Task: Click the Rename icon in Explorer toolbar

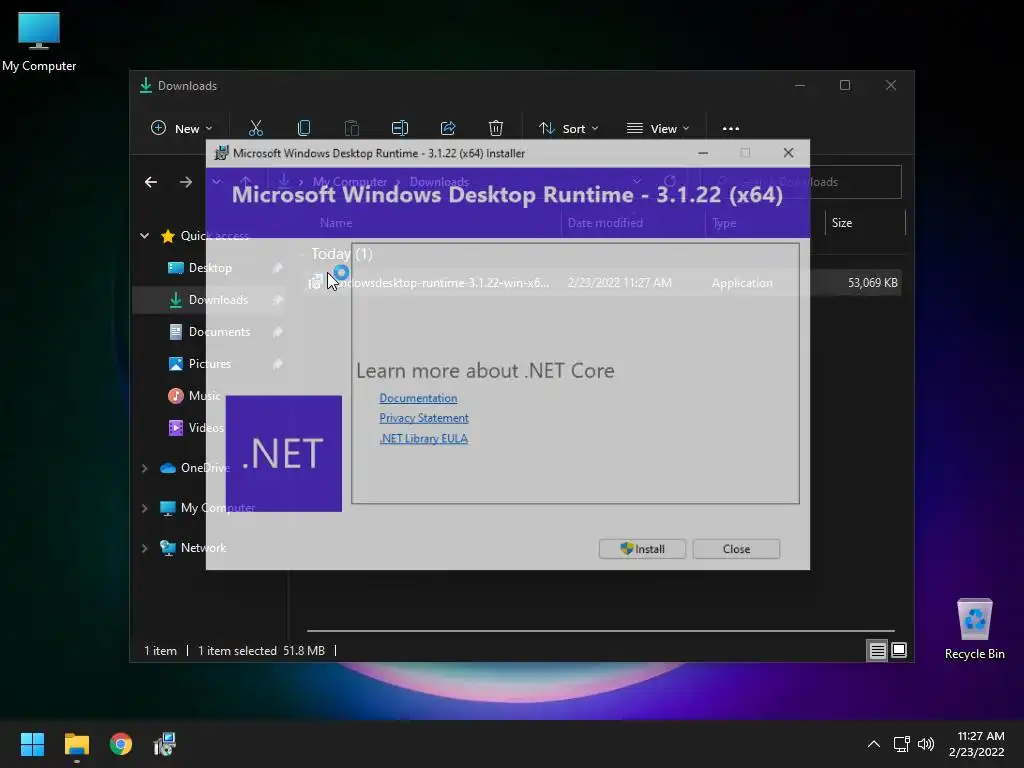Action: click(400, 129)
